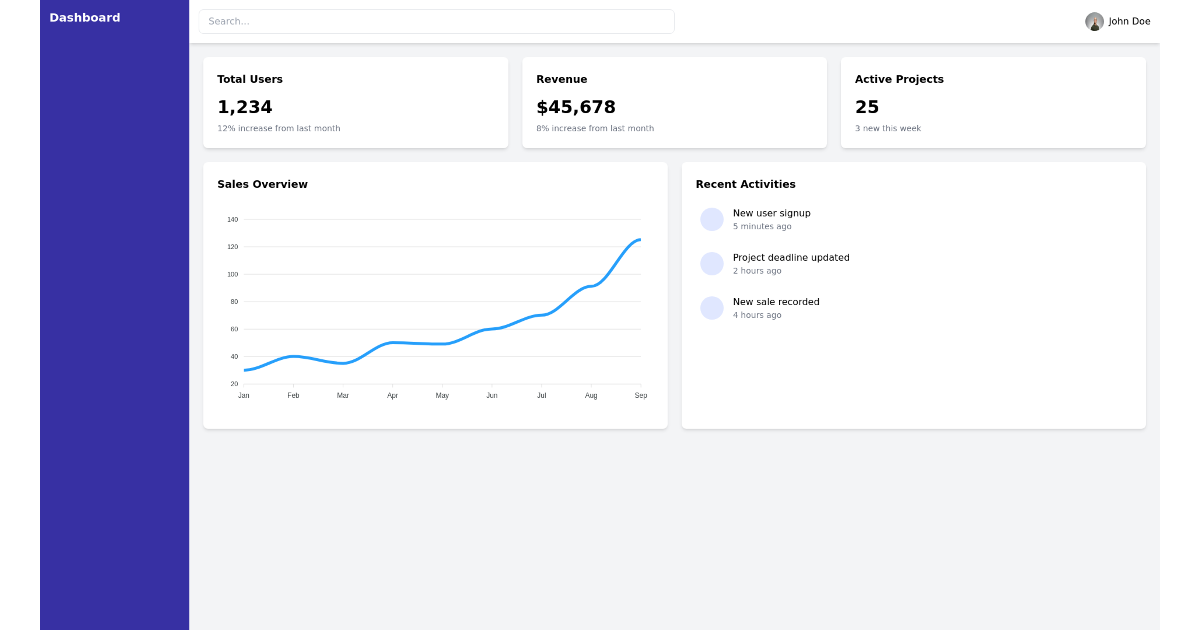Screen dimensions: 1200x630
Task: Click the search input field
Action: click(437, 21)
